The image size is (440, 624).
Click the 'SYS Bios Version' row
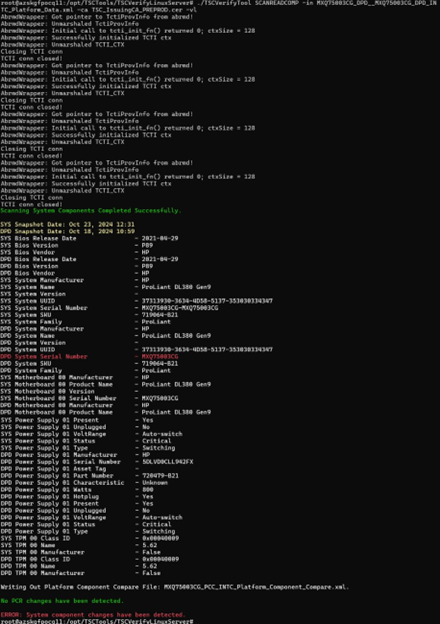(x=77, y=245)
